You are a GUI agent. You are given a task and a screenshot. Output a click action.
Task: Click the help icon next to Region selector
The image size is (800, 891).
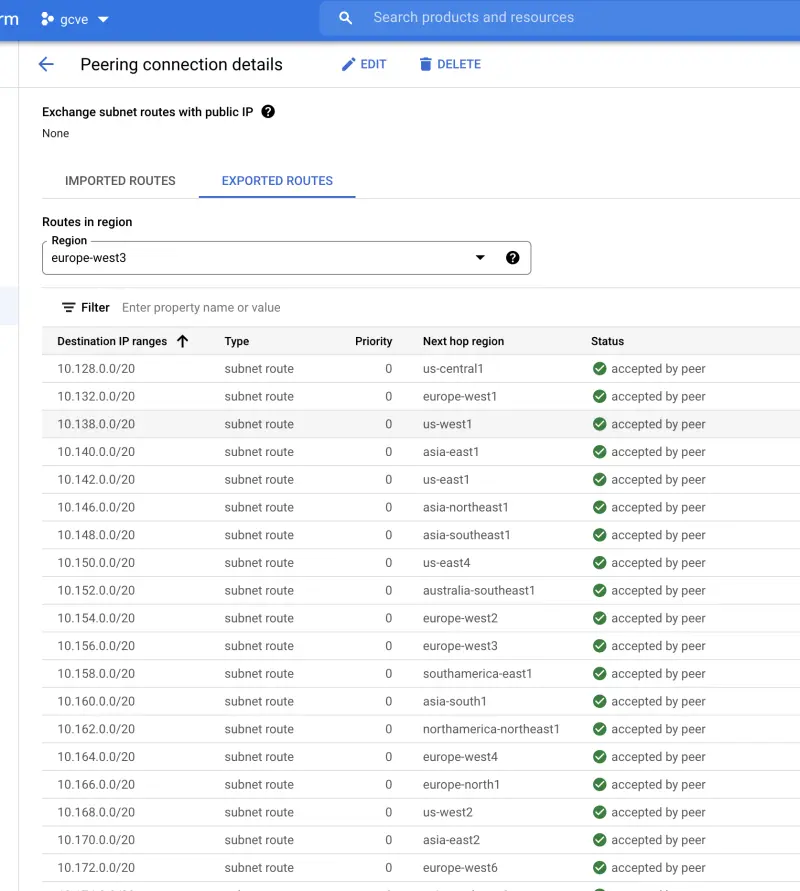[x=513, y=257]
